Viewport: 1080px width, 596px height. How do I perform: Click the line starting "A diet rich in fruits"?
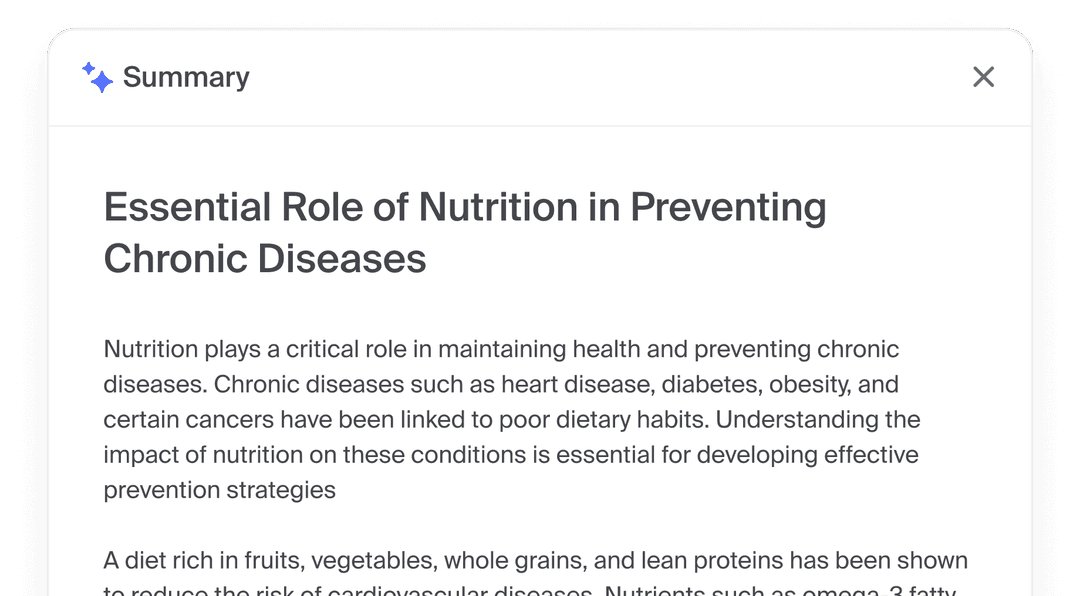click(535, 560)
